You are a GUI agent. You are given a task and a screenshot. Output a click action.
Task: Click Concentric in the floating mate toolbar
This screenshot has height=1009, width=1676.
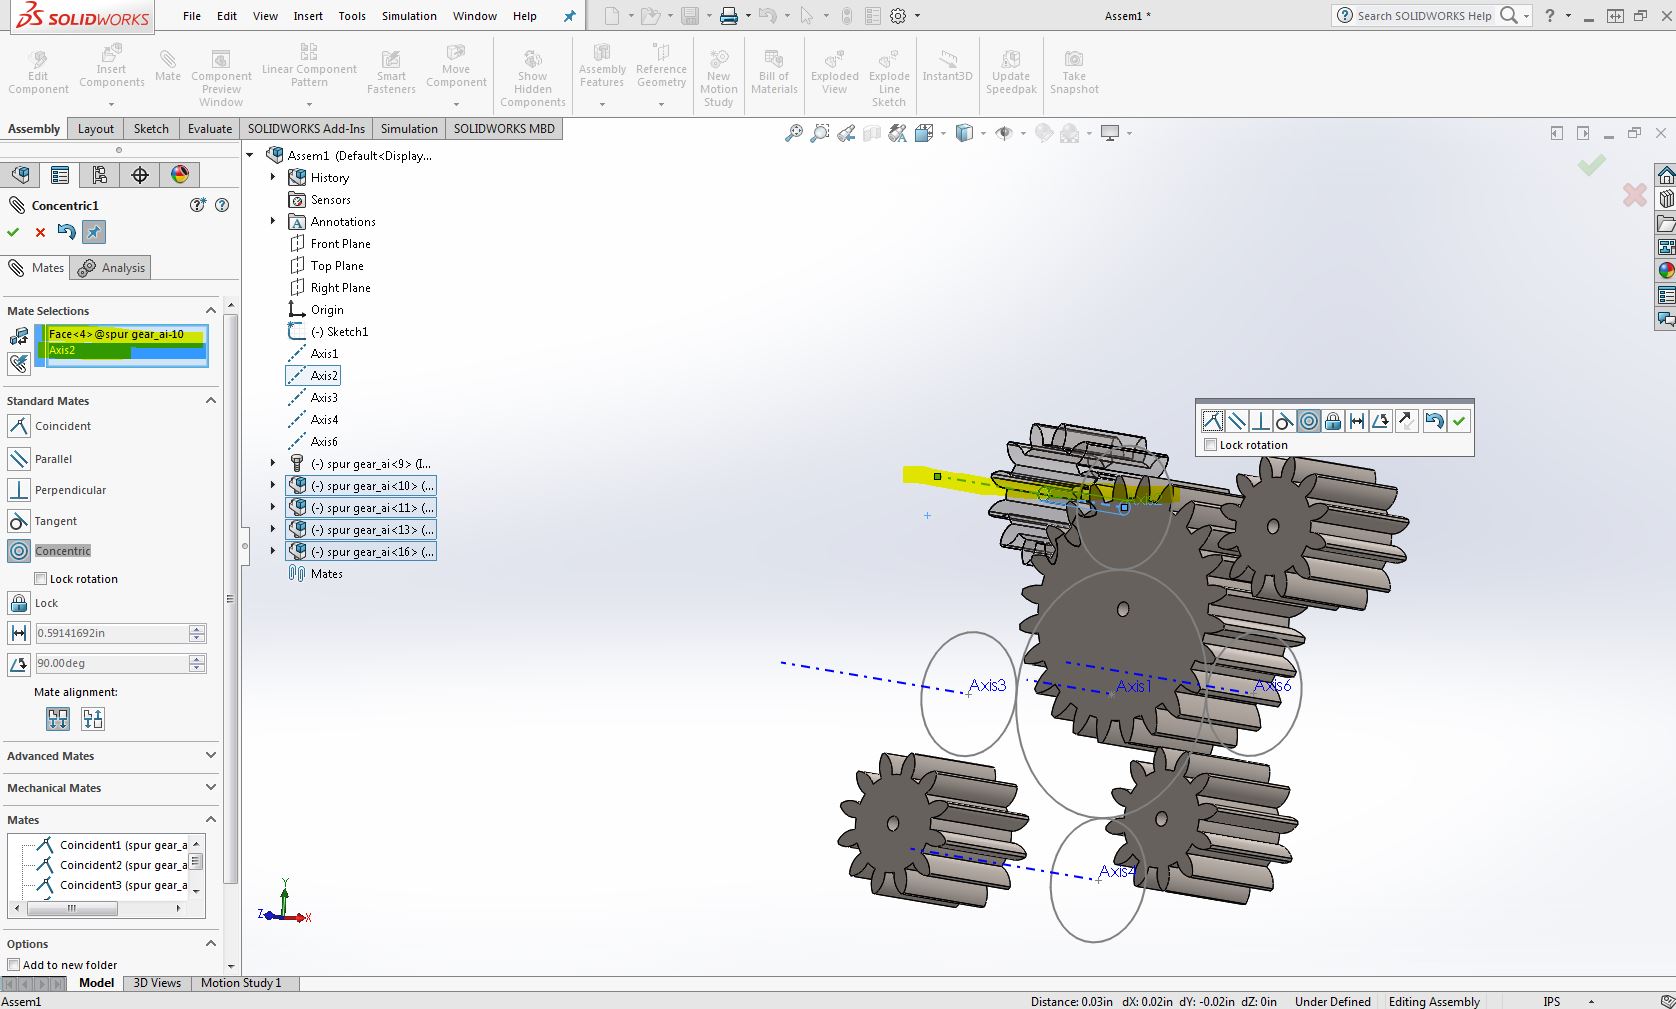1309,421
